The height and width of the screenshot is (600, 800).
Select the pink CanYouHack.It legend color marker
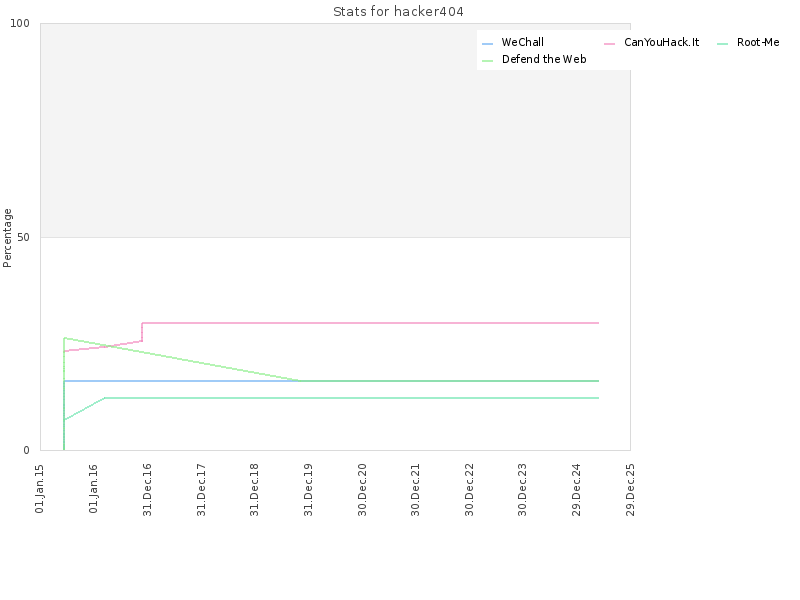click(610, 44)
